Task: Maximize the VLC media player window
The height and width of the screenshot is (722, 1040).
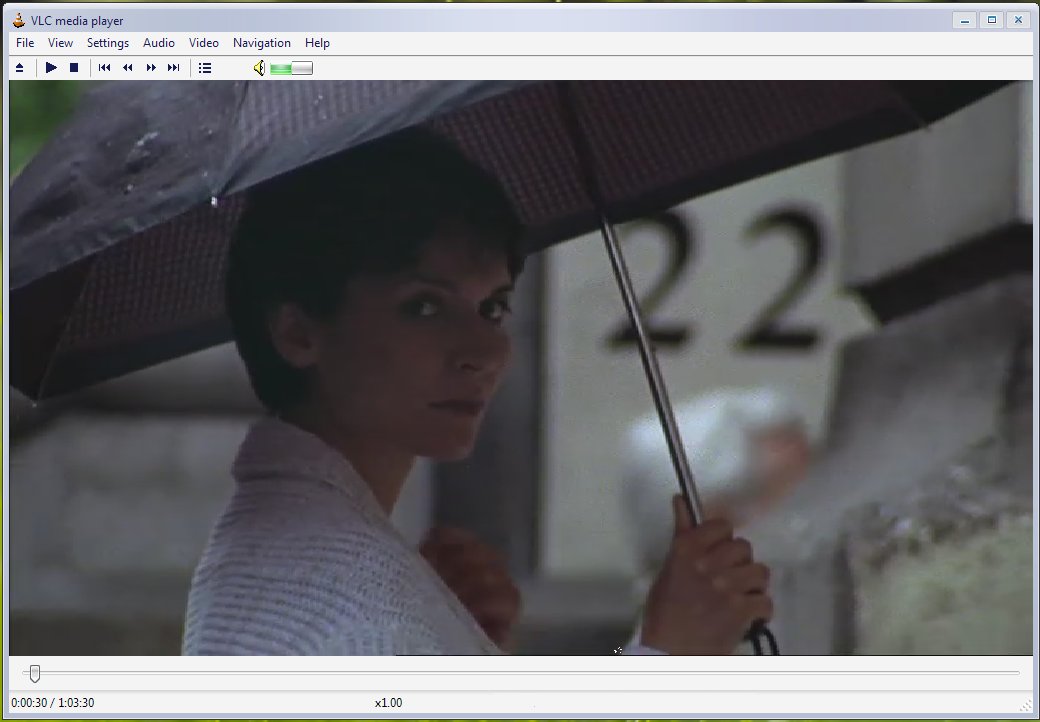Action: click(x=992, y=21)
